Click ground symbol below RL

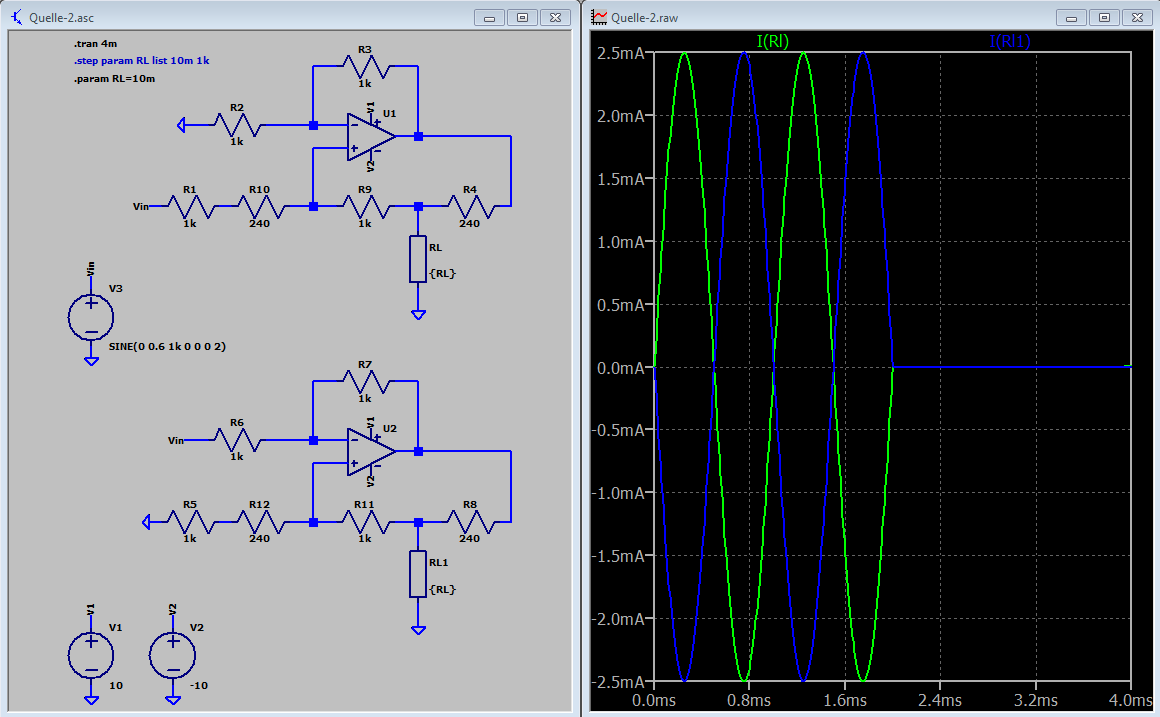pyautogui.click(x=418, y=314)
